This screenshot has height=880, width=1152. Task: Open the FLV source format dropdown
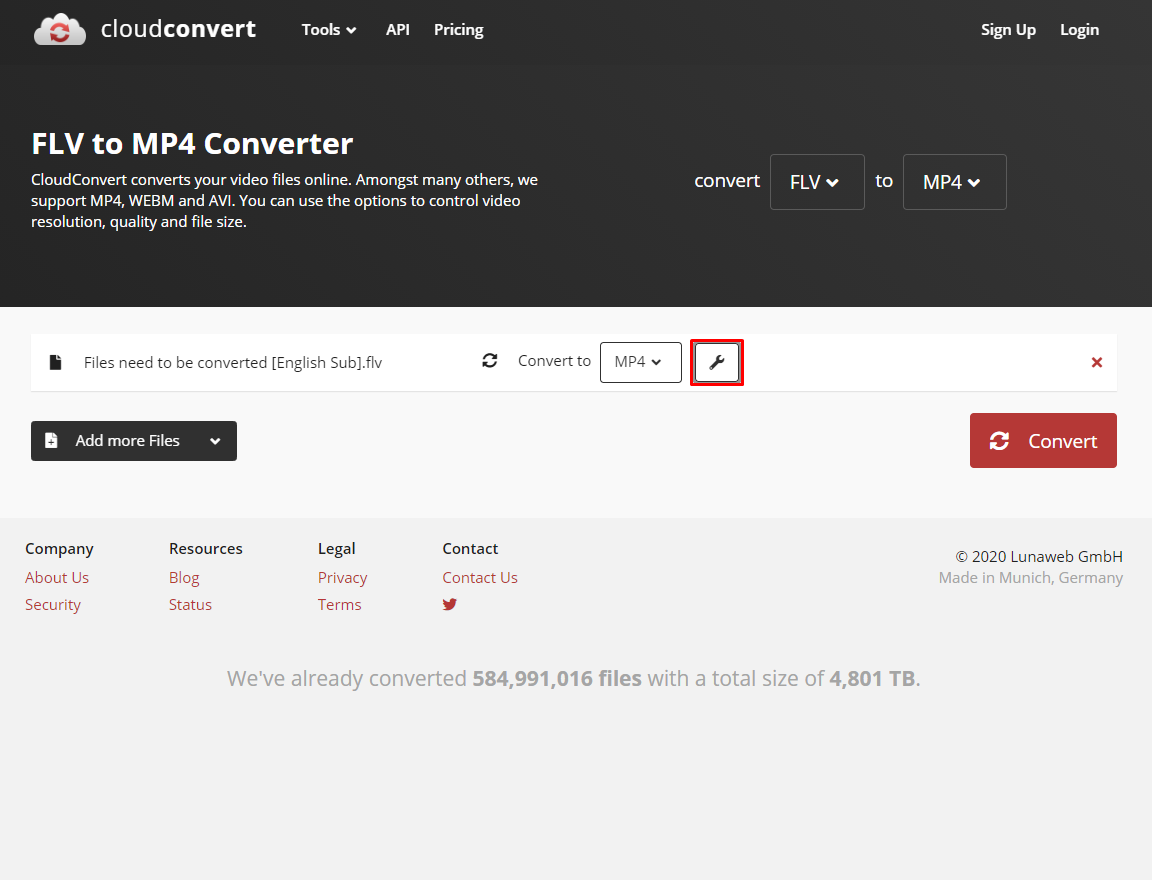817,182
